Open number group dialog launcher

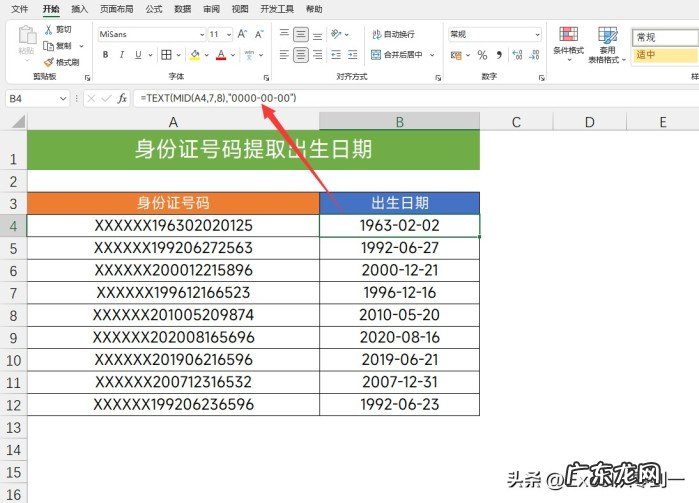tap(542, 78)
